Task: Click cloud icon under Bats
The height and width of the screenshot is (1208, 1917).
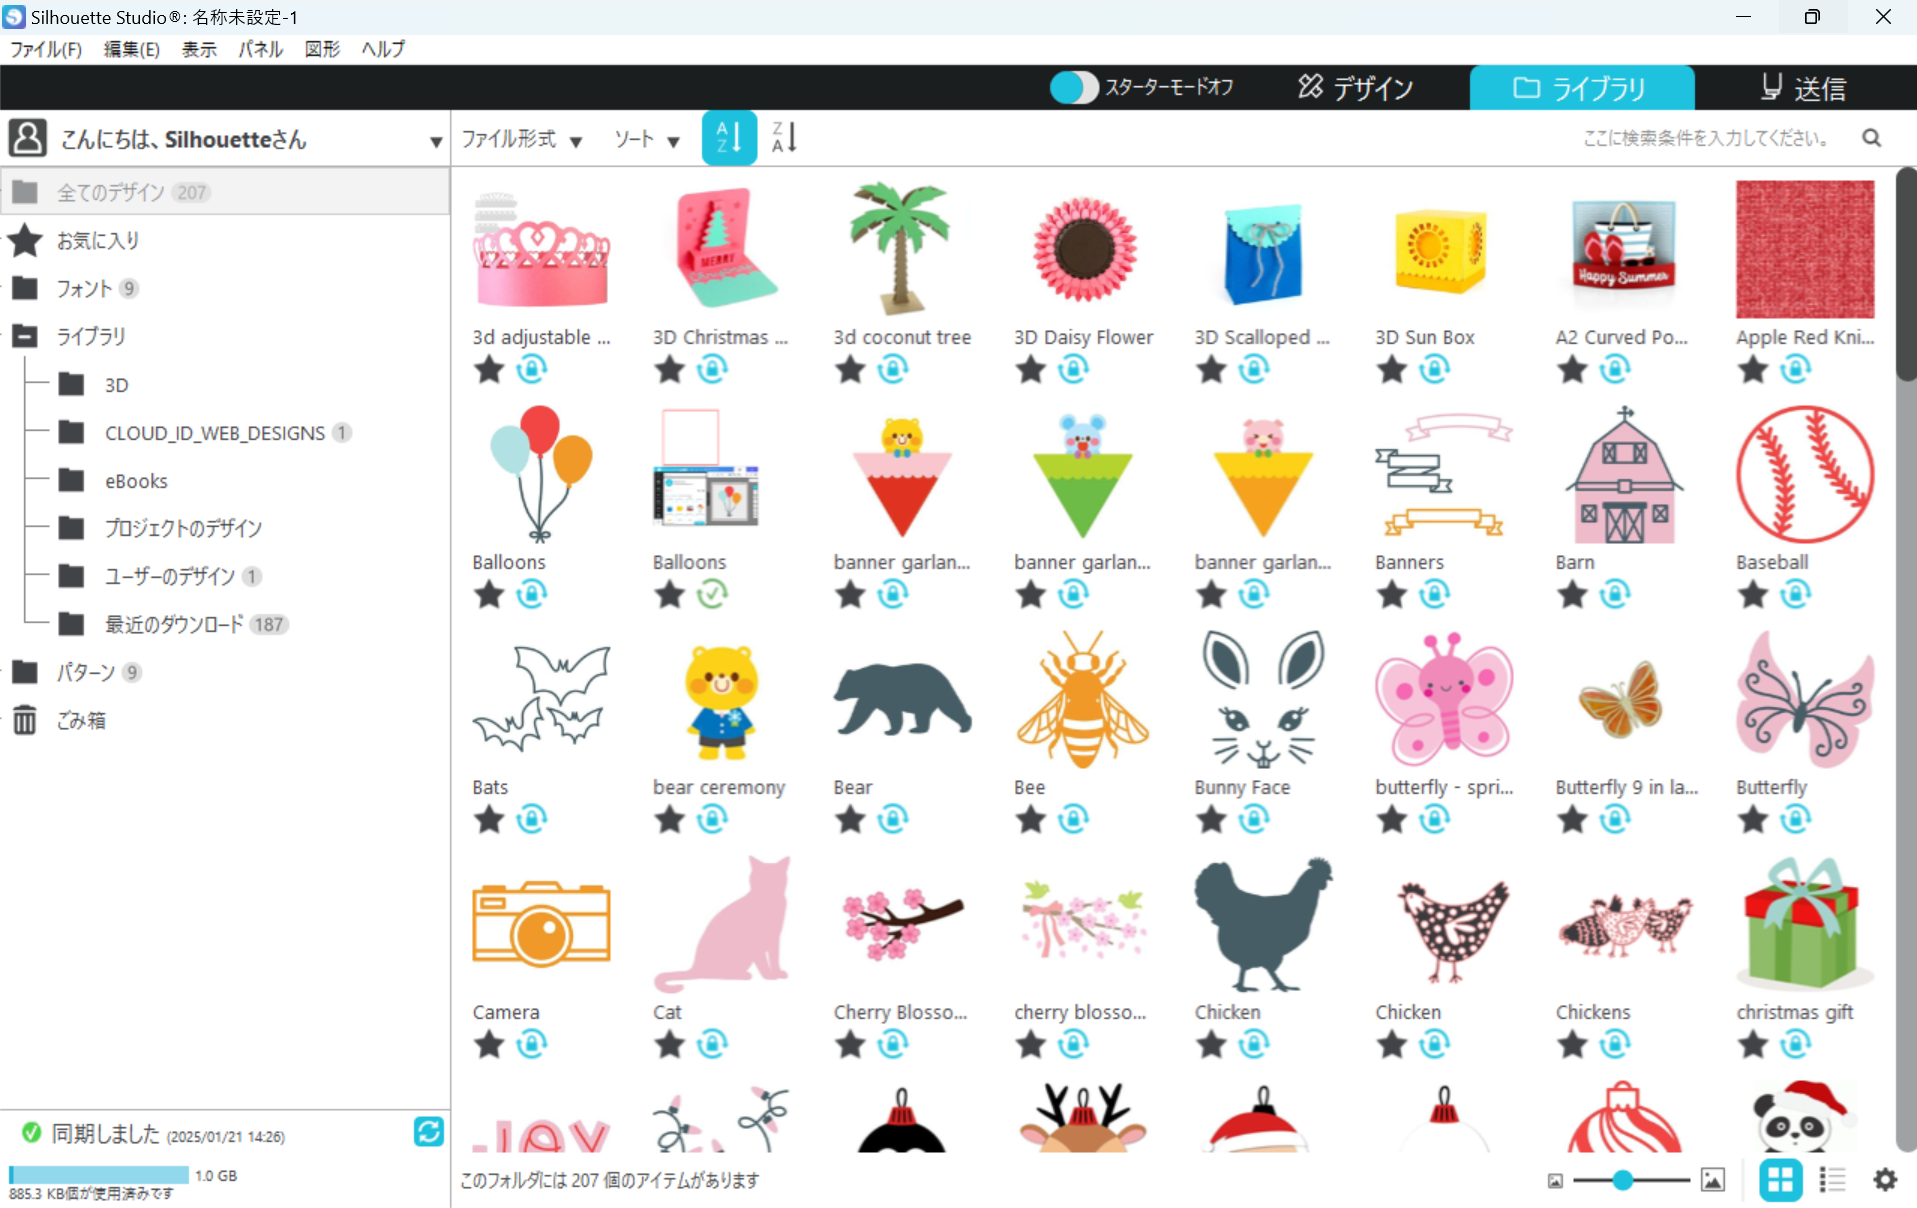Action: pos(532,820)
